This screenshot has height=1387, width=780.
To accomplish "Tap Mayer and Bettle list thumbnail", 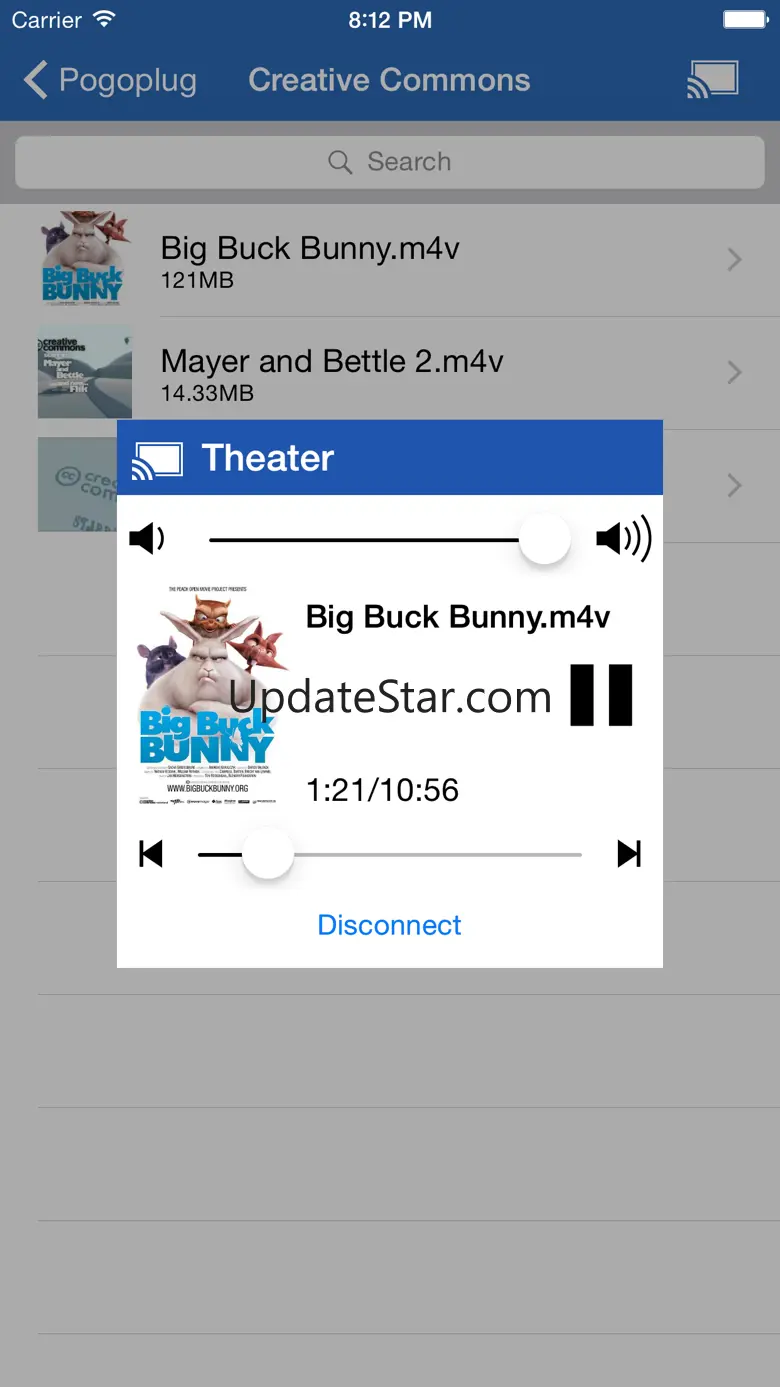I will tap(85, 372).
